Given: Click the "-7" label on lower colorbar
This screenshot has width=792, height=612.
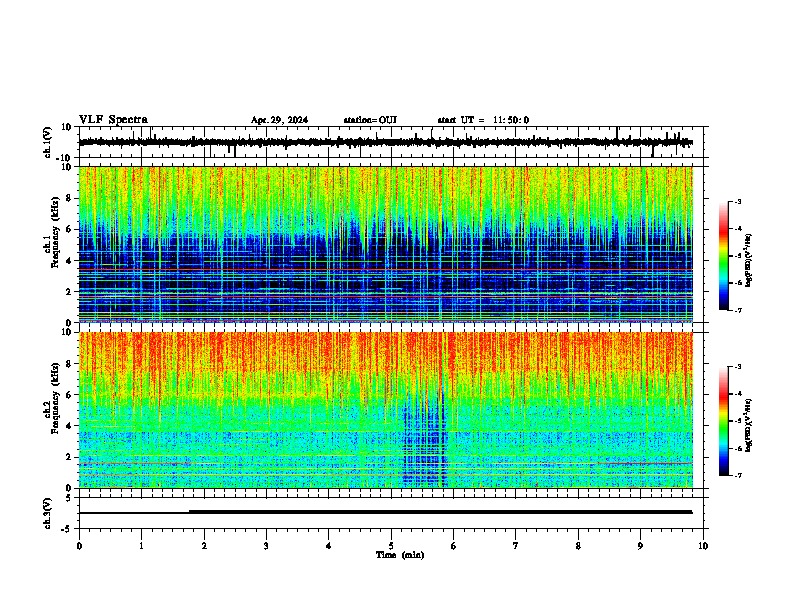Looking at the screenshot, I should click(x=737, y=476).
